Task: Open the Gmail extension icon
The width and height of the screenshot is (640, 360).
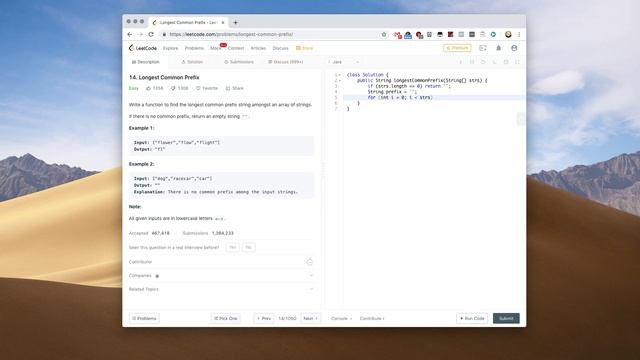Action: (398, 35)
